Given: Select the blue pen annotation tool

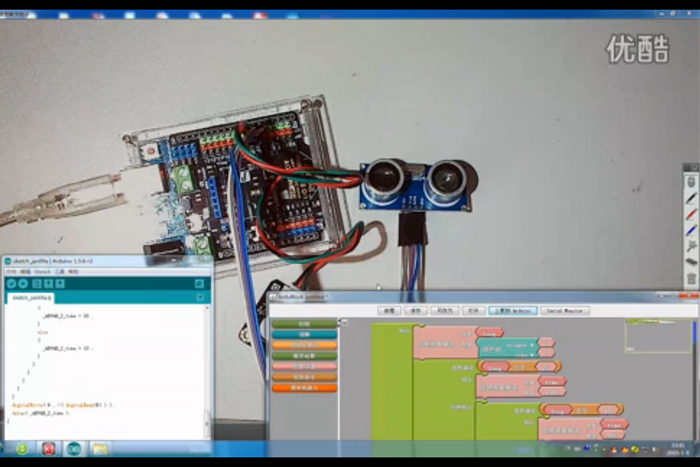Looking at the screenshot, I should tap(691, 231).
